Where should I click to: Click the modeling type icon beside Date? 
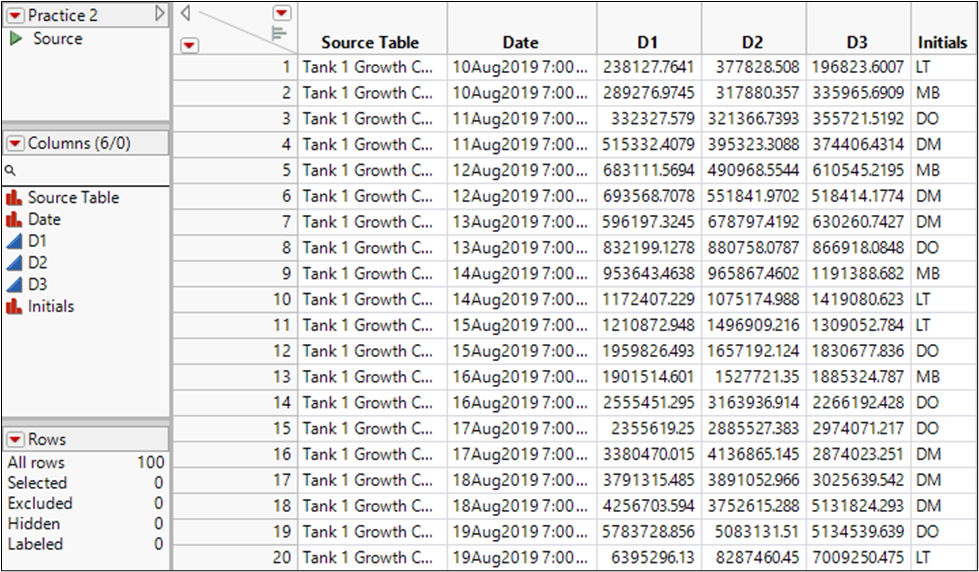(15, 220)
